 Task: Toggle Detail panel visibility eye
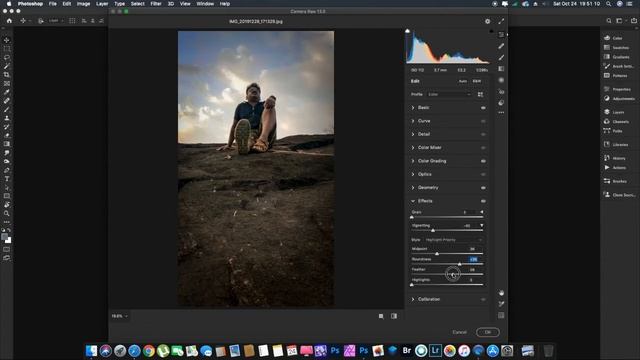[x=483, y=134]
